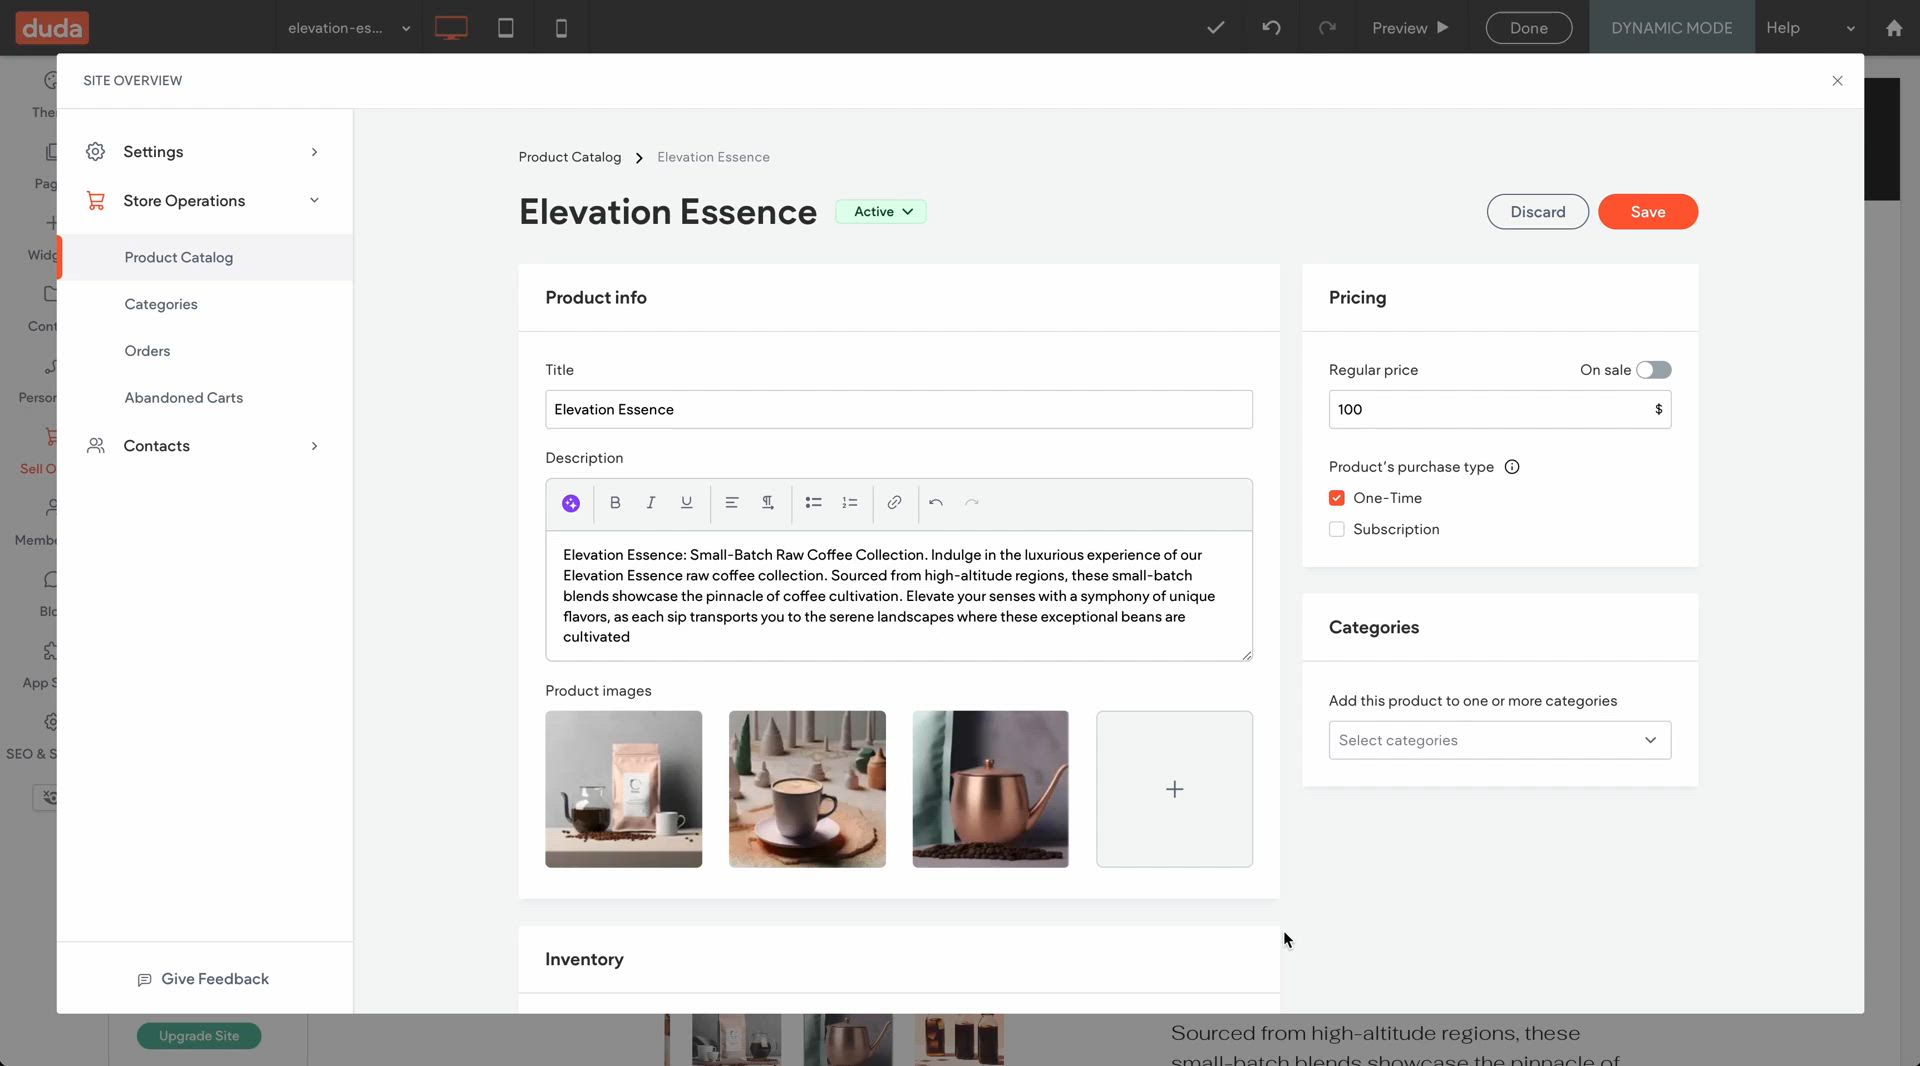Uncheck the One-Time purchase type checkbox

pos(1336,498)
